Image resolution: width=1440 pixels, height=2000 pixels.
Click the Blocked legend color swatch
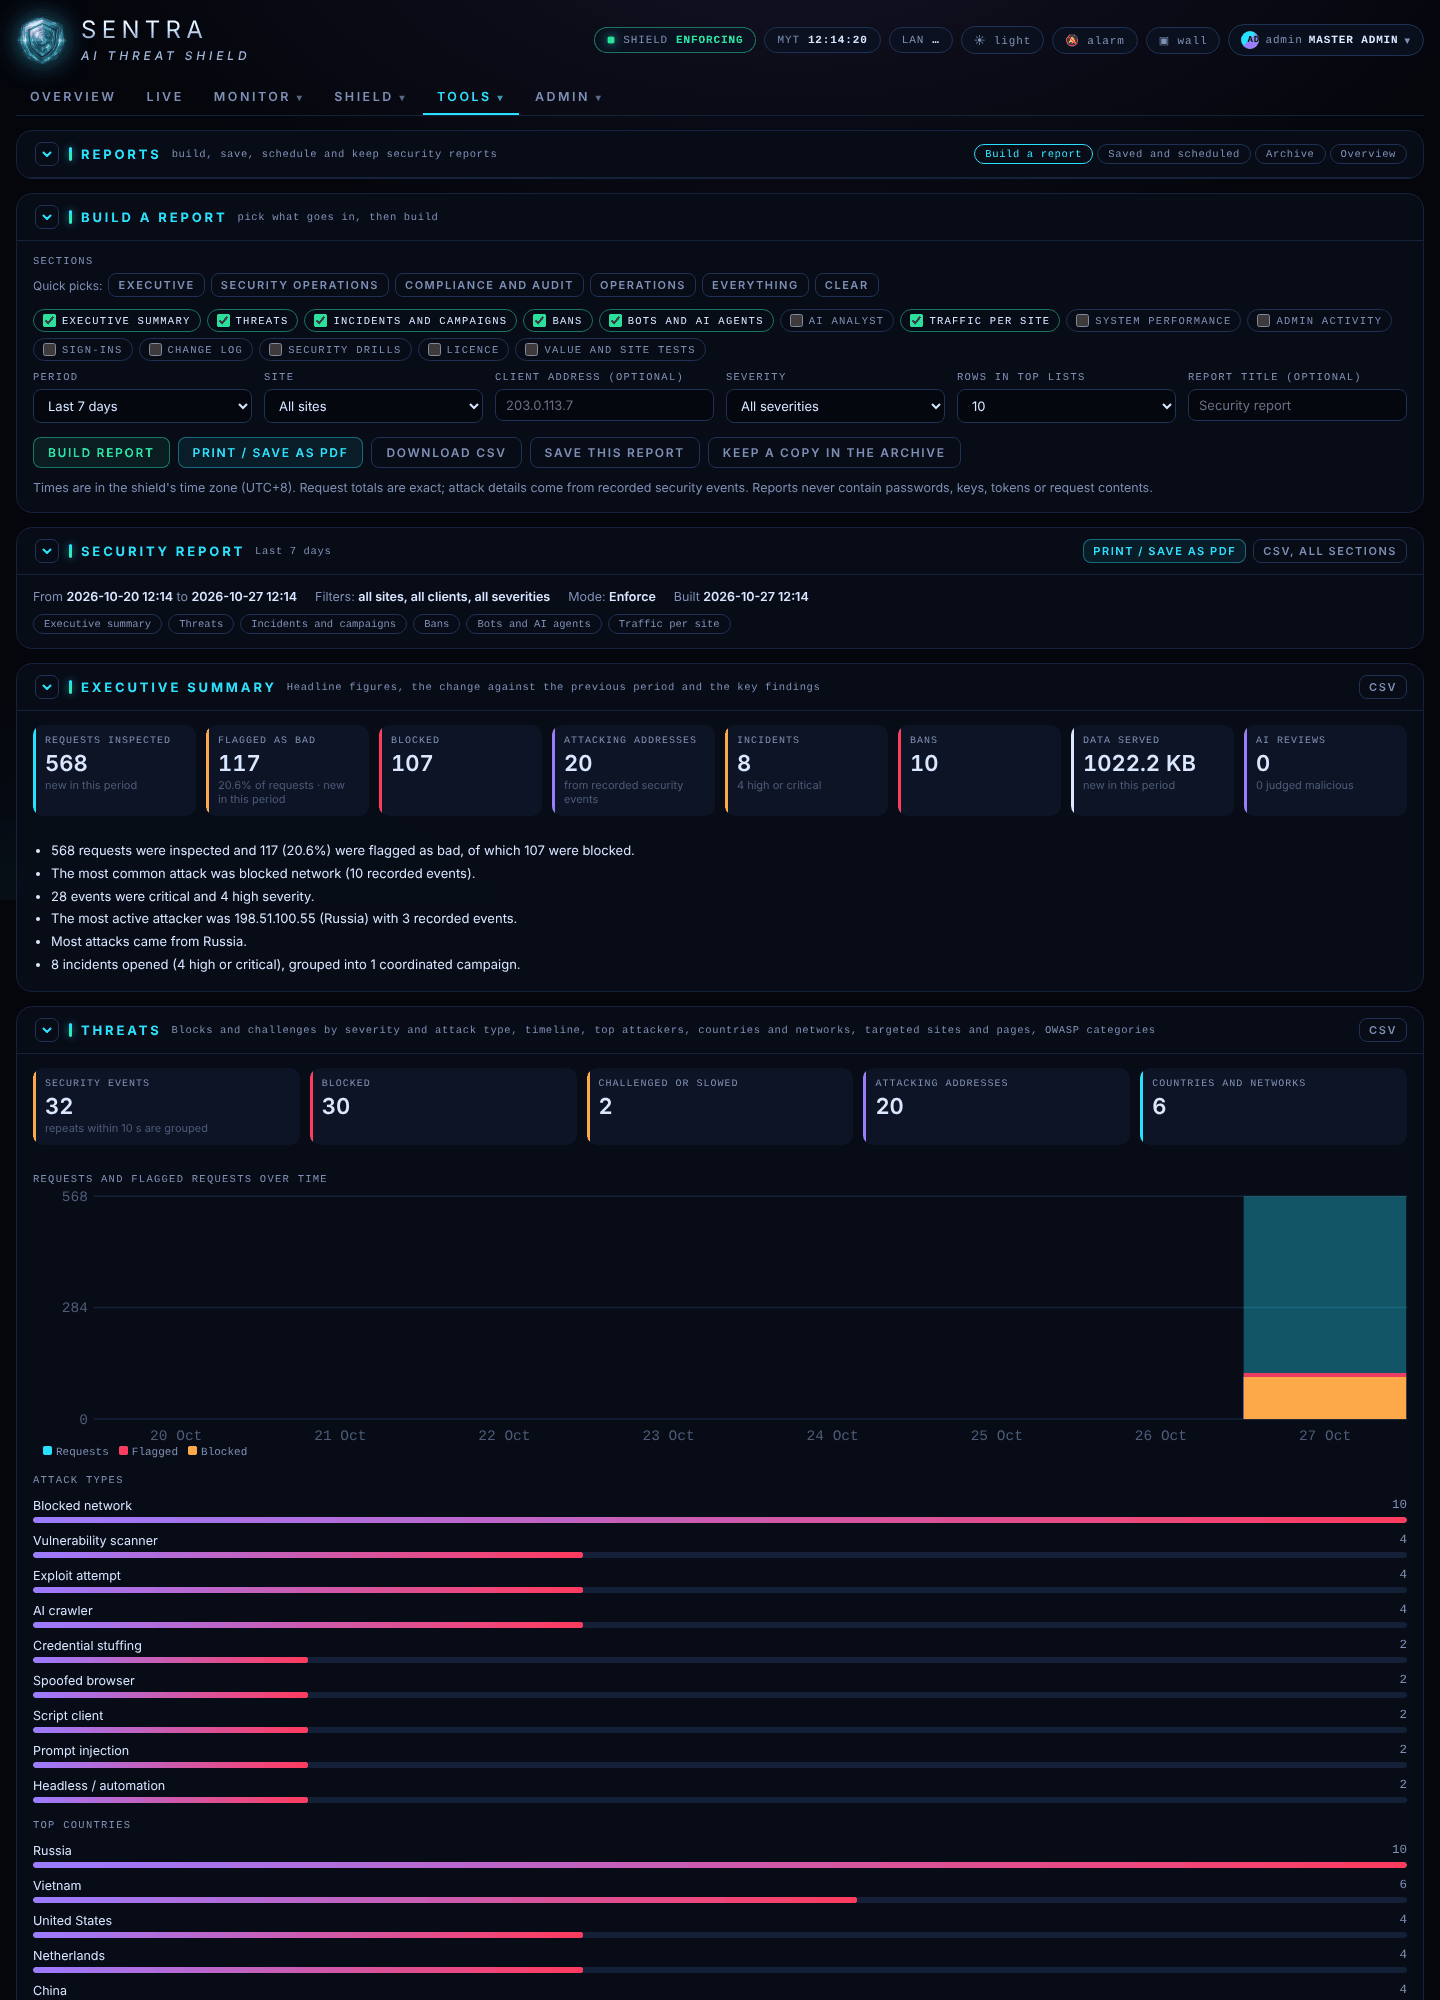(193, 1451)
